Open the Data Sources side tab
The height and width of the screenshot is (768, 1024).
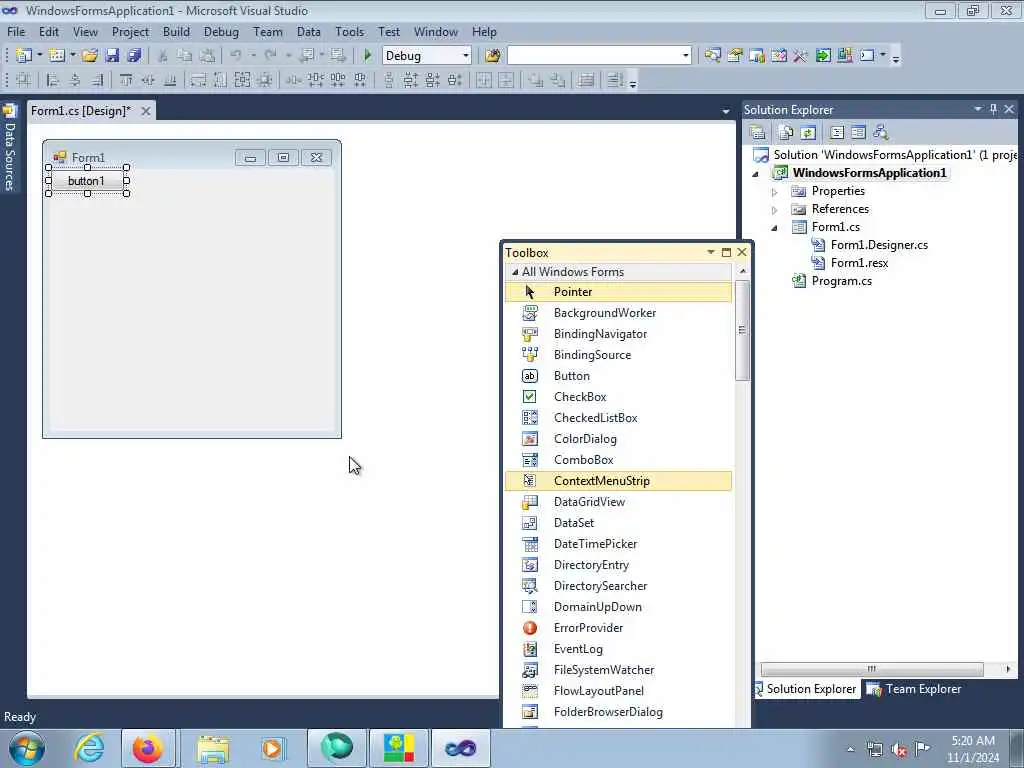(x=9, y=148)
